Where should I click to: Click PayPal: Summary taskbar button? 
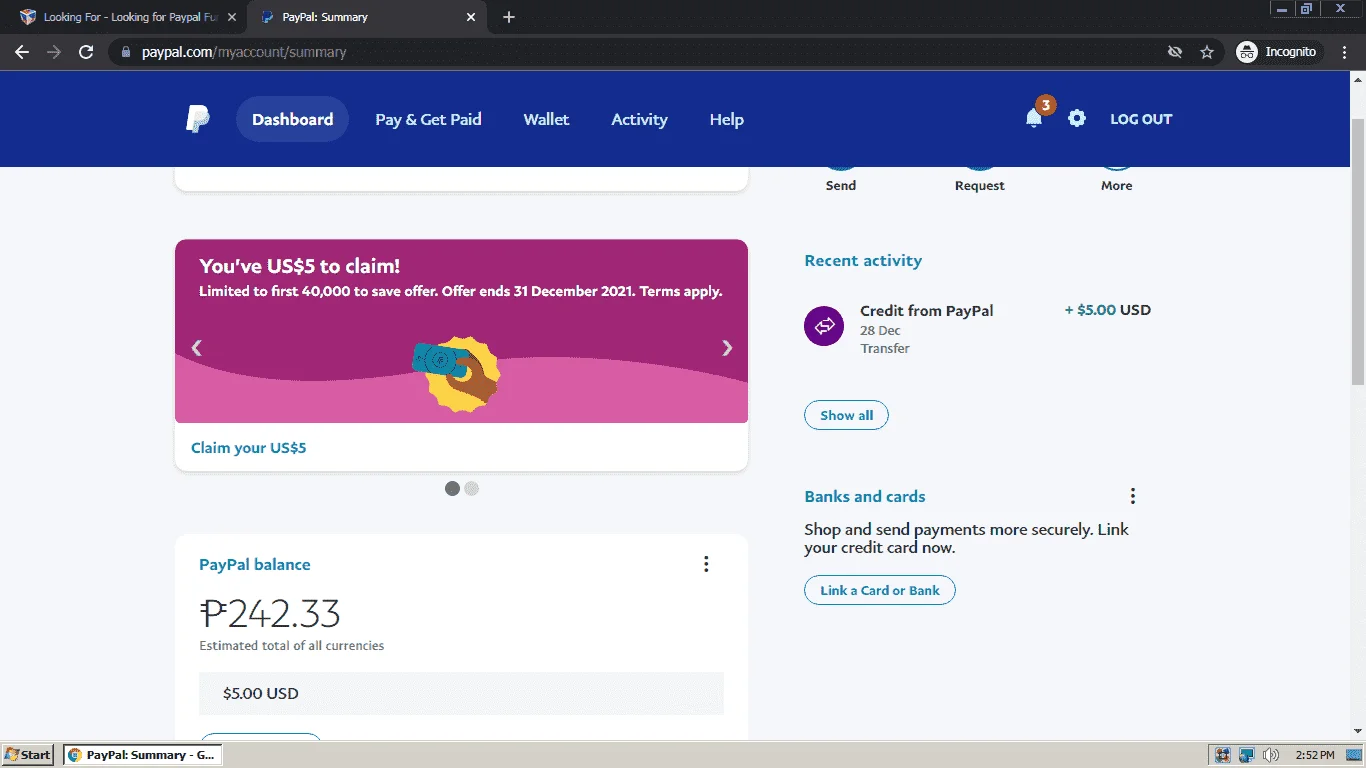[x=142, y=755]
